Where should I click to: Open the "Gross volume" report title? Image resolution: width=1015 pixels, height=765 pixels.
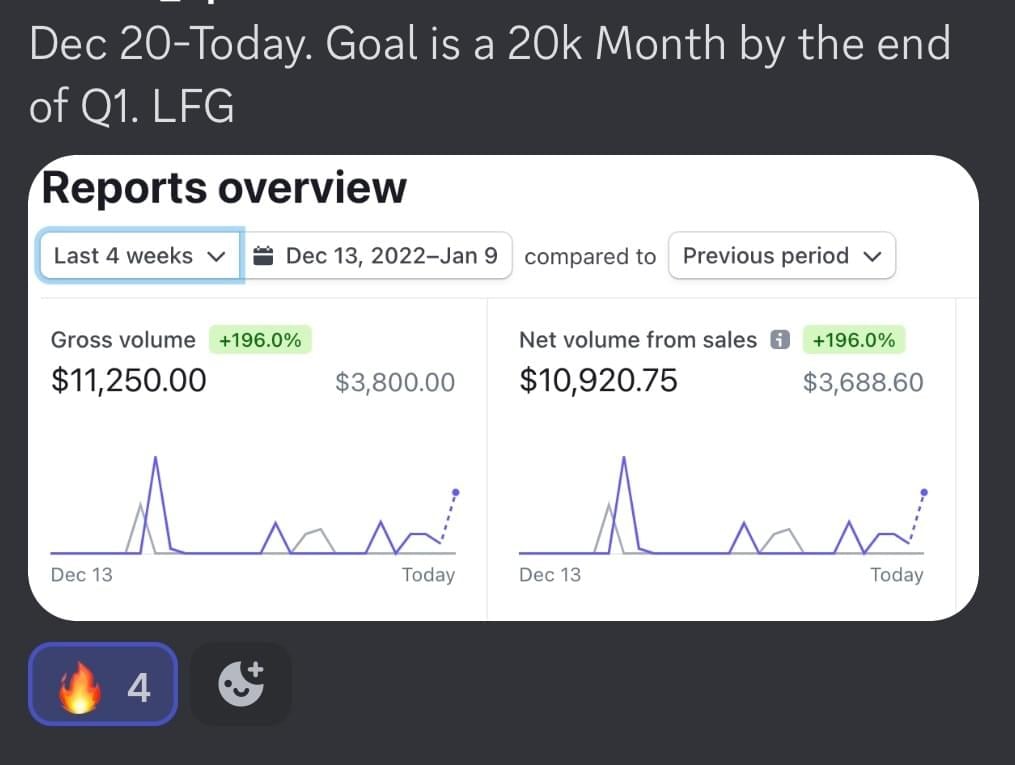[x=123, y=340]
